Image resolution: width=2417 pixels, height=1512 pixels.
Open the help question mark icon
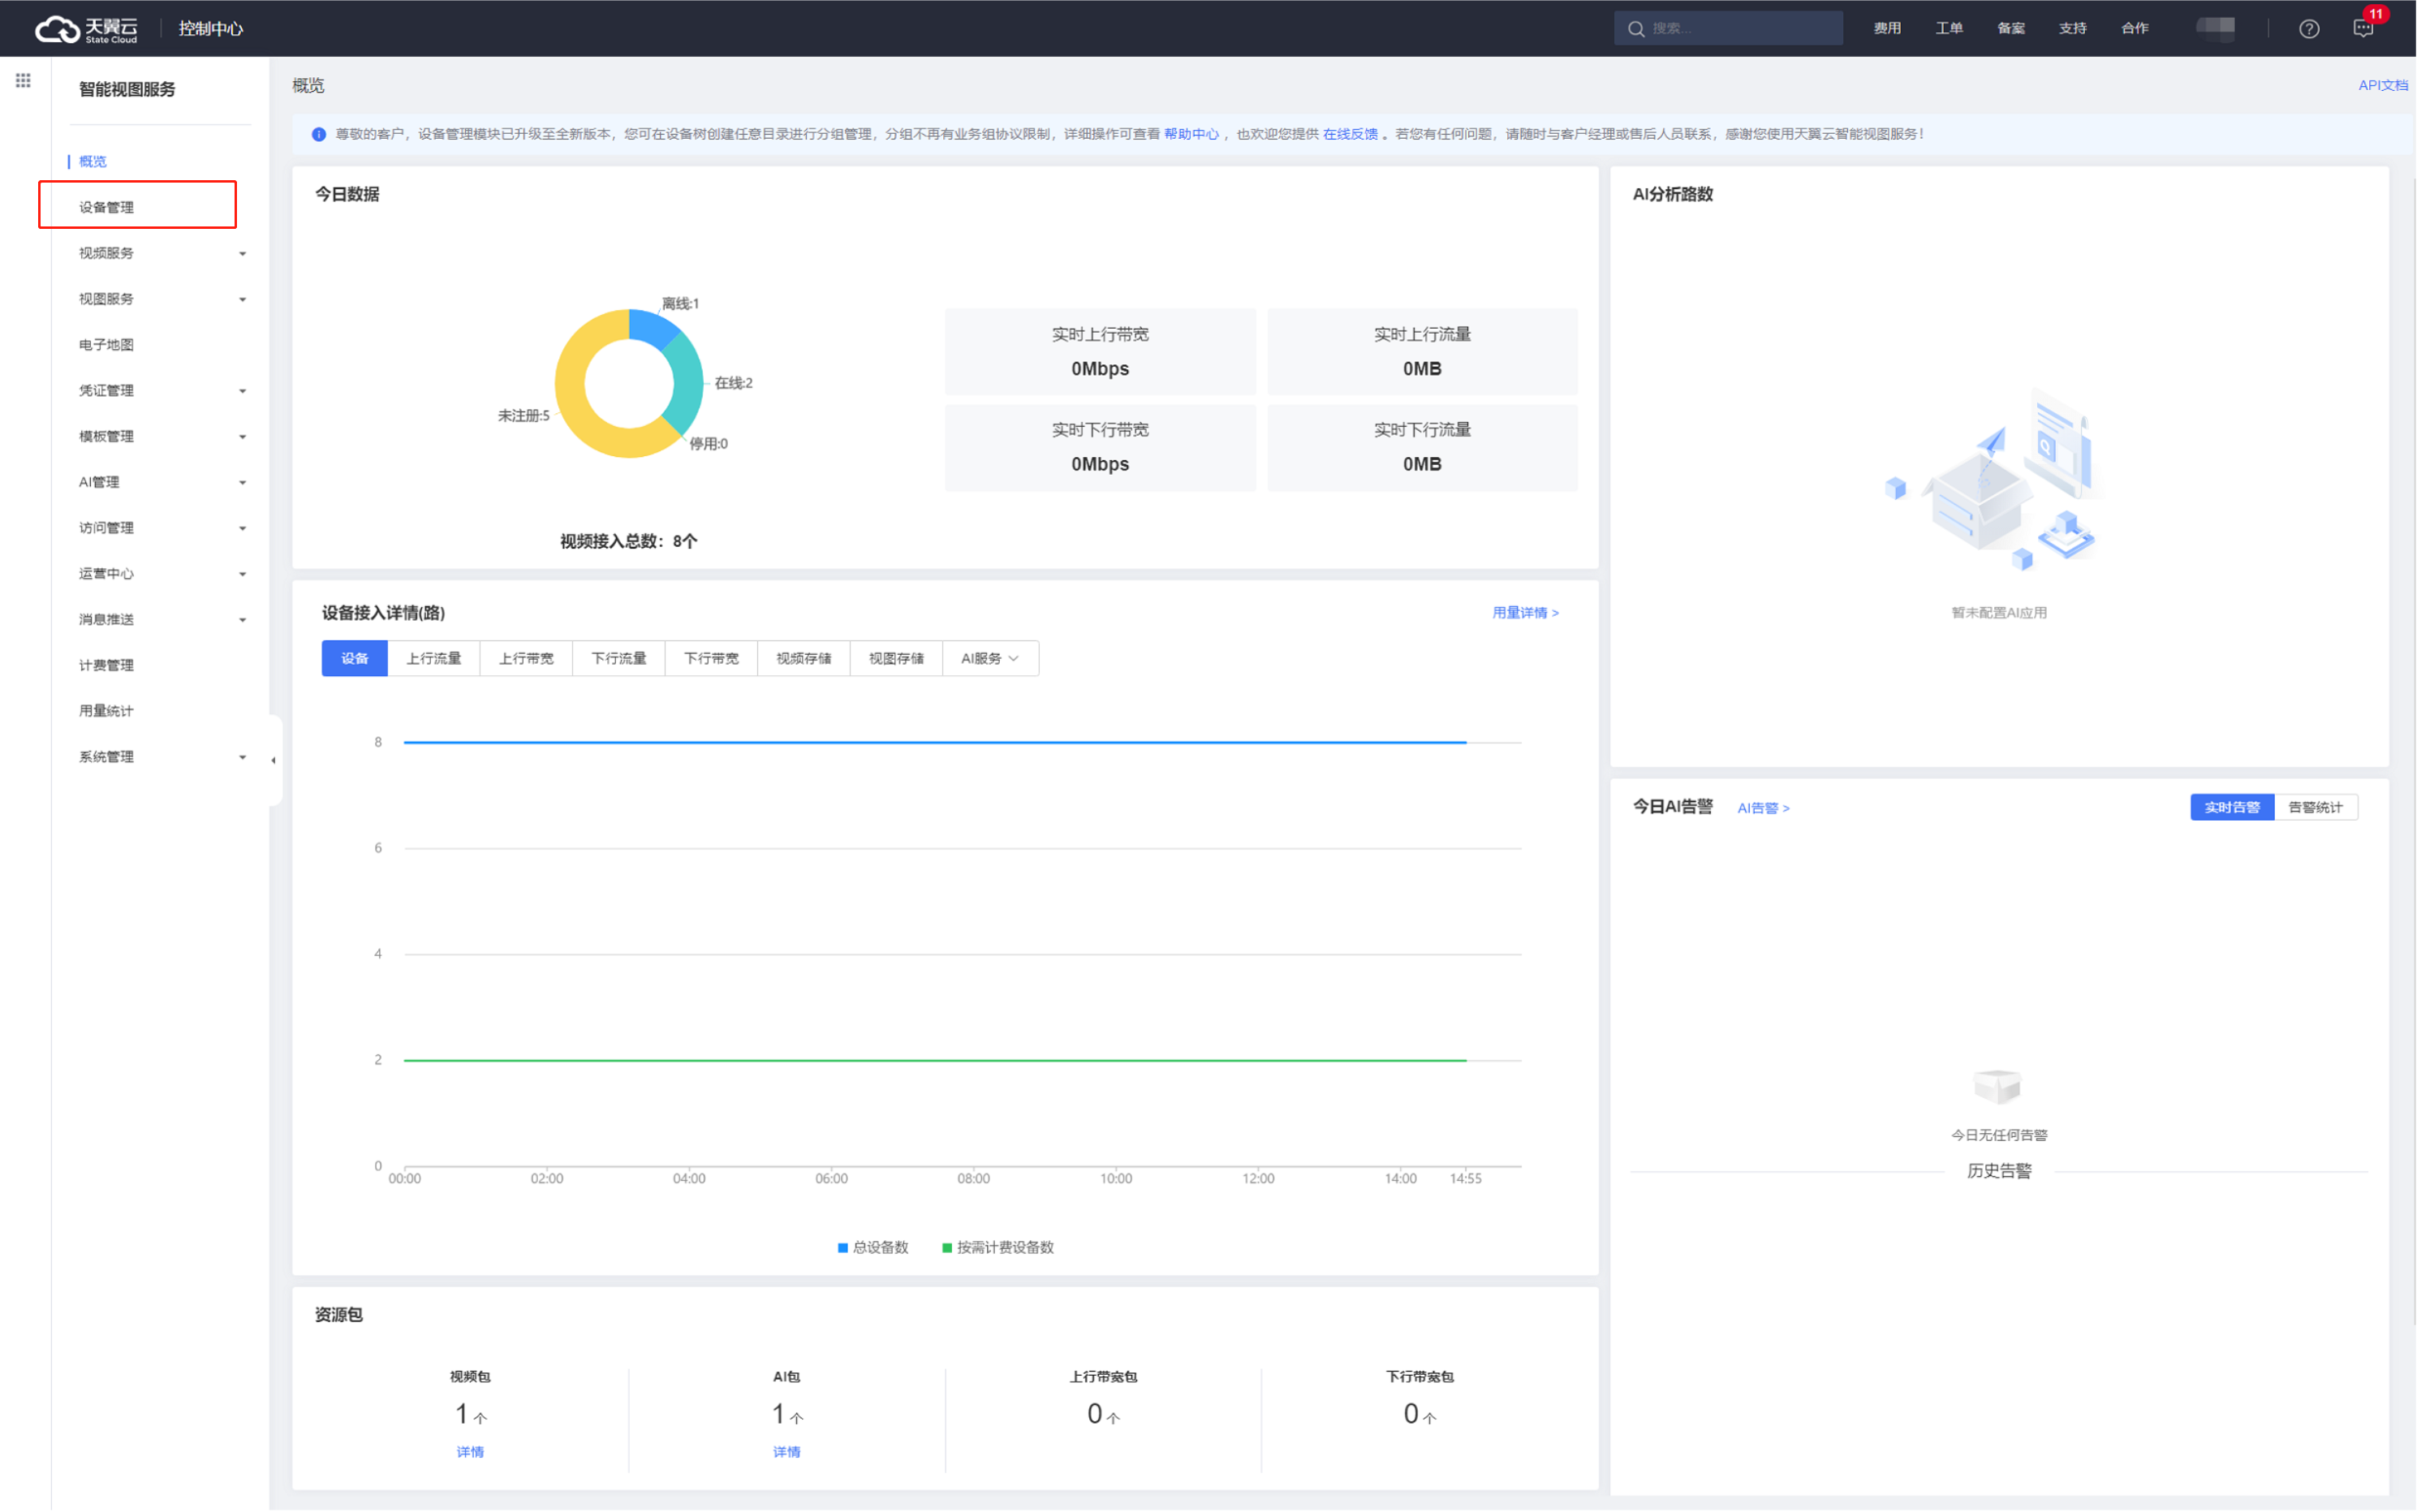coord(2308,29)
